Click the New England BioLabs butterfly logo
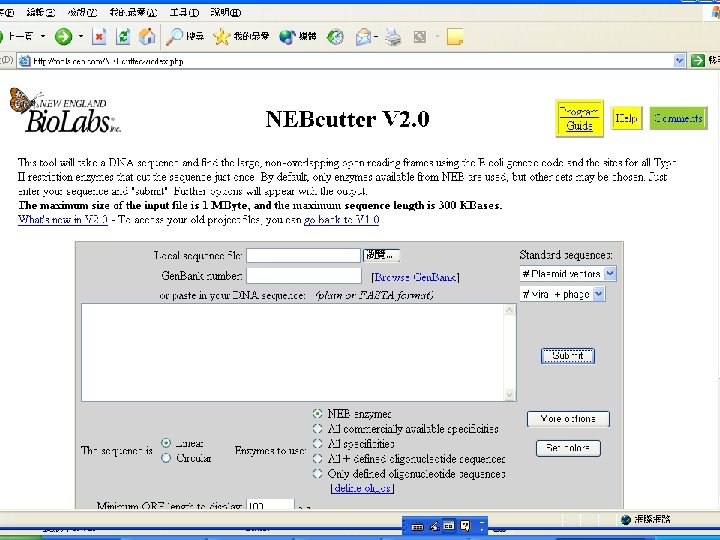The image size is (720, 540). (64, 111)
